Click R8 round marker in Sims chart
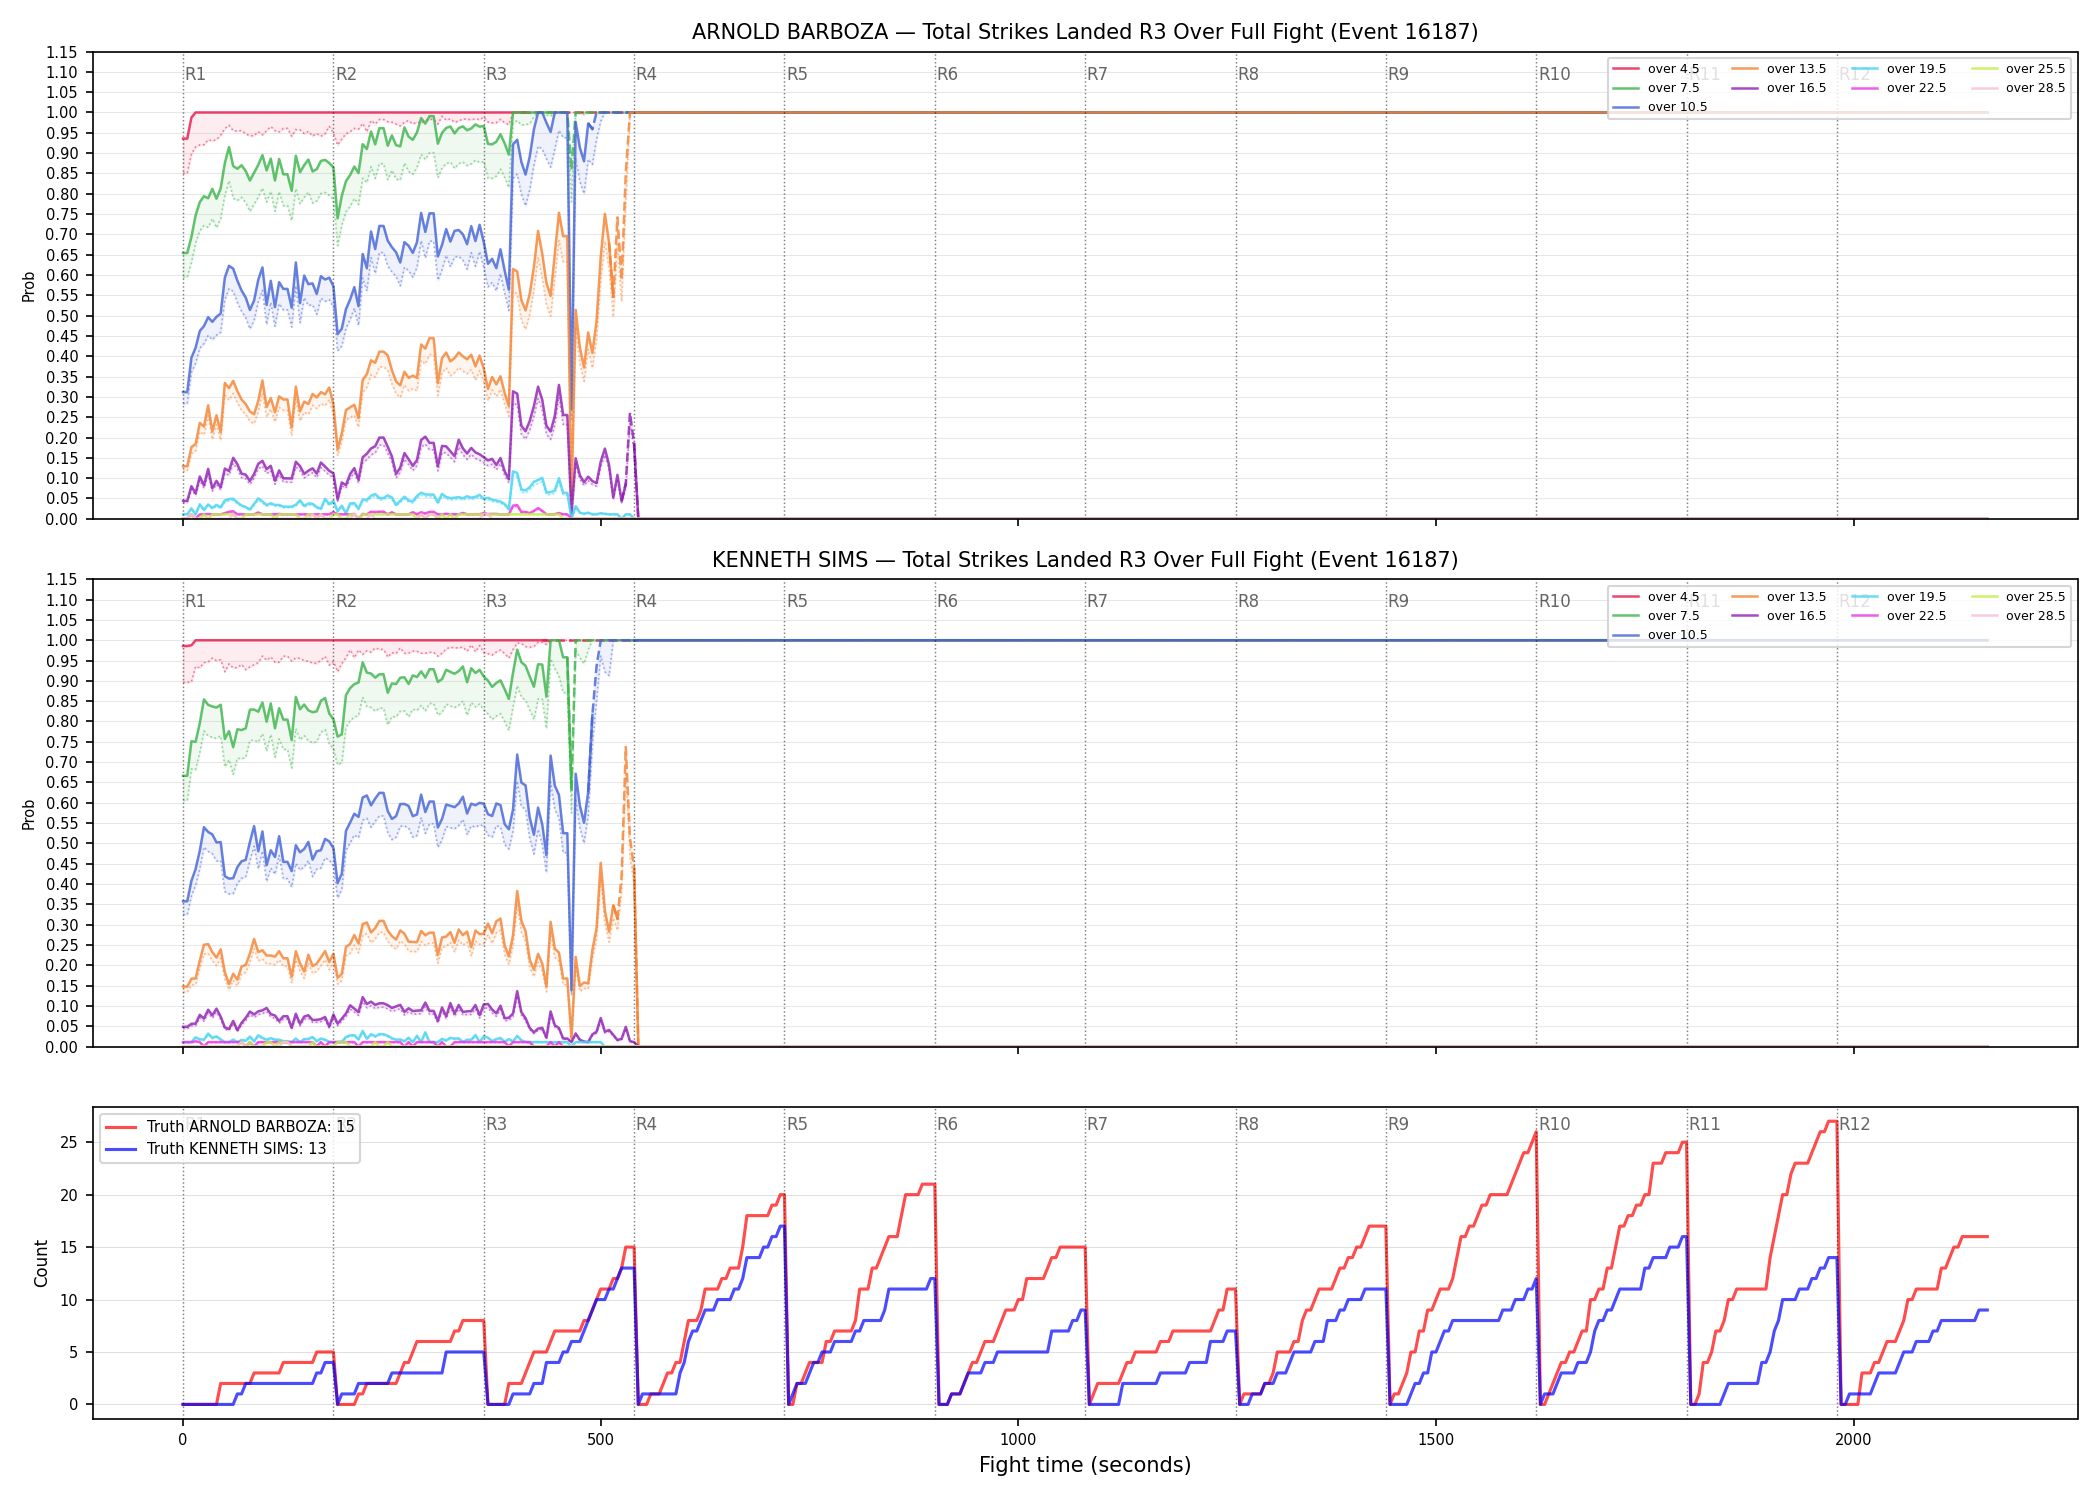2100x1500 pixels. coord(1248,601)
